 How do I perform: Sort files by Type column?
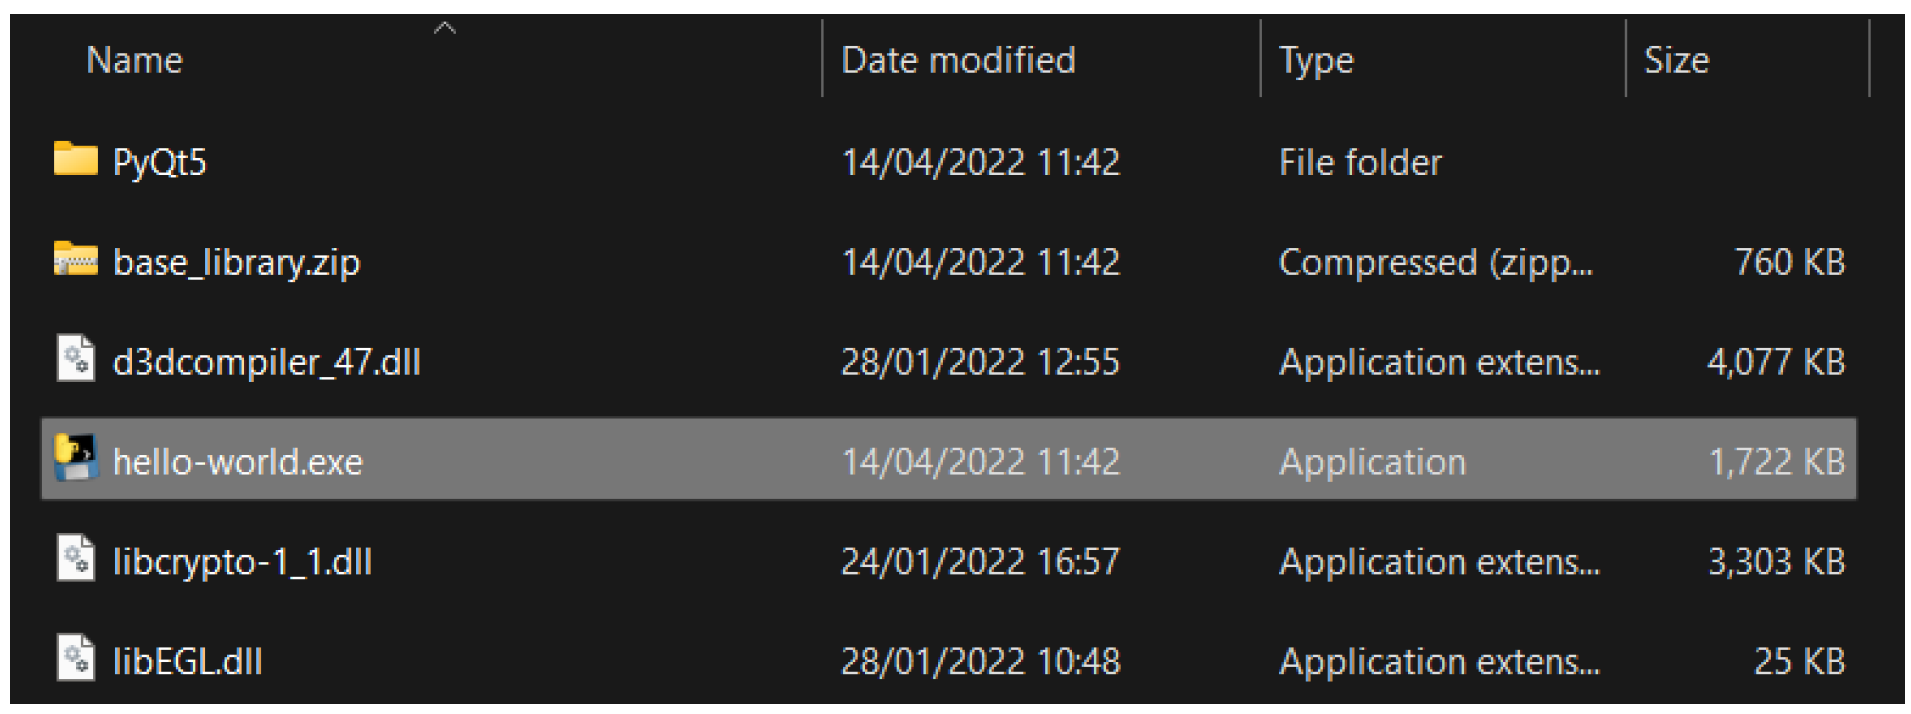click(x=1316, y=61)
